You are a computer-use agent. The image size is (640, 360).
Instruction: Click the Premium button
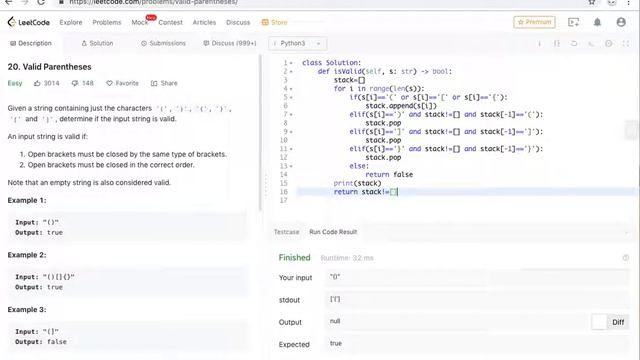[534, 22]
